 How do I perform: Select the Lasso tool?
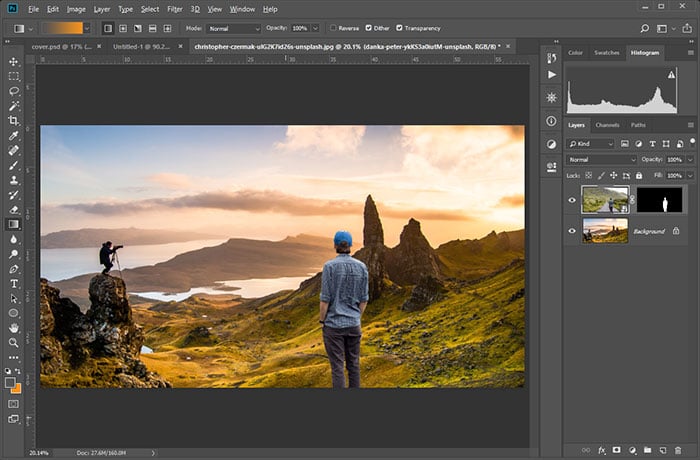(13, 91)
